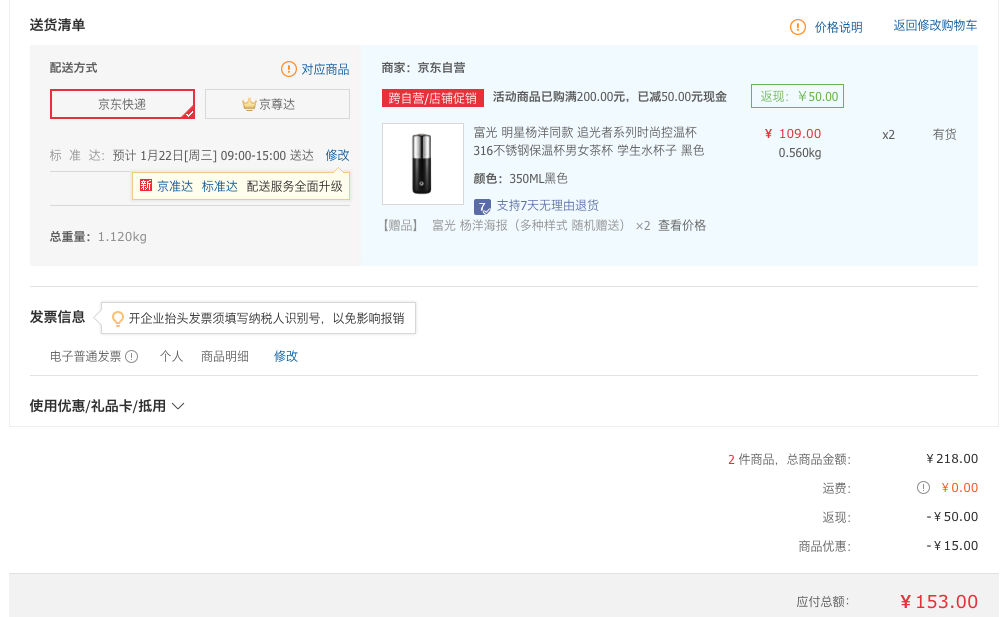Open the 对应商品 link
Screen dimensions: 1006x617
point(325,69)
